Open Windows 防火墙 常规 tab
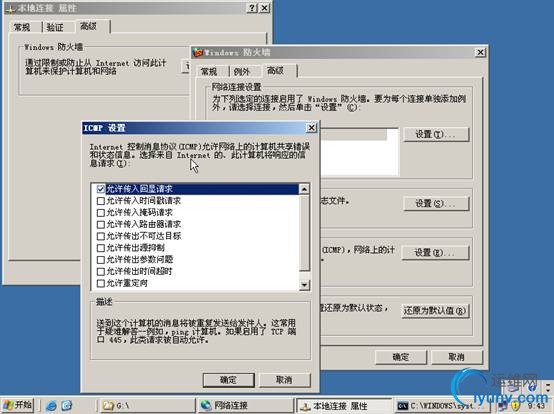This screenshot has height=414, width=554. pos(210,72)
